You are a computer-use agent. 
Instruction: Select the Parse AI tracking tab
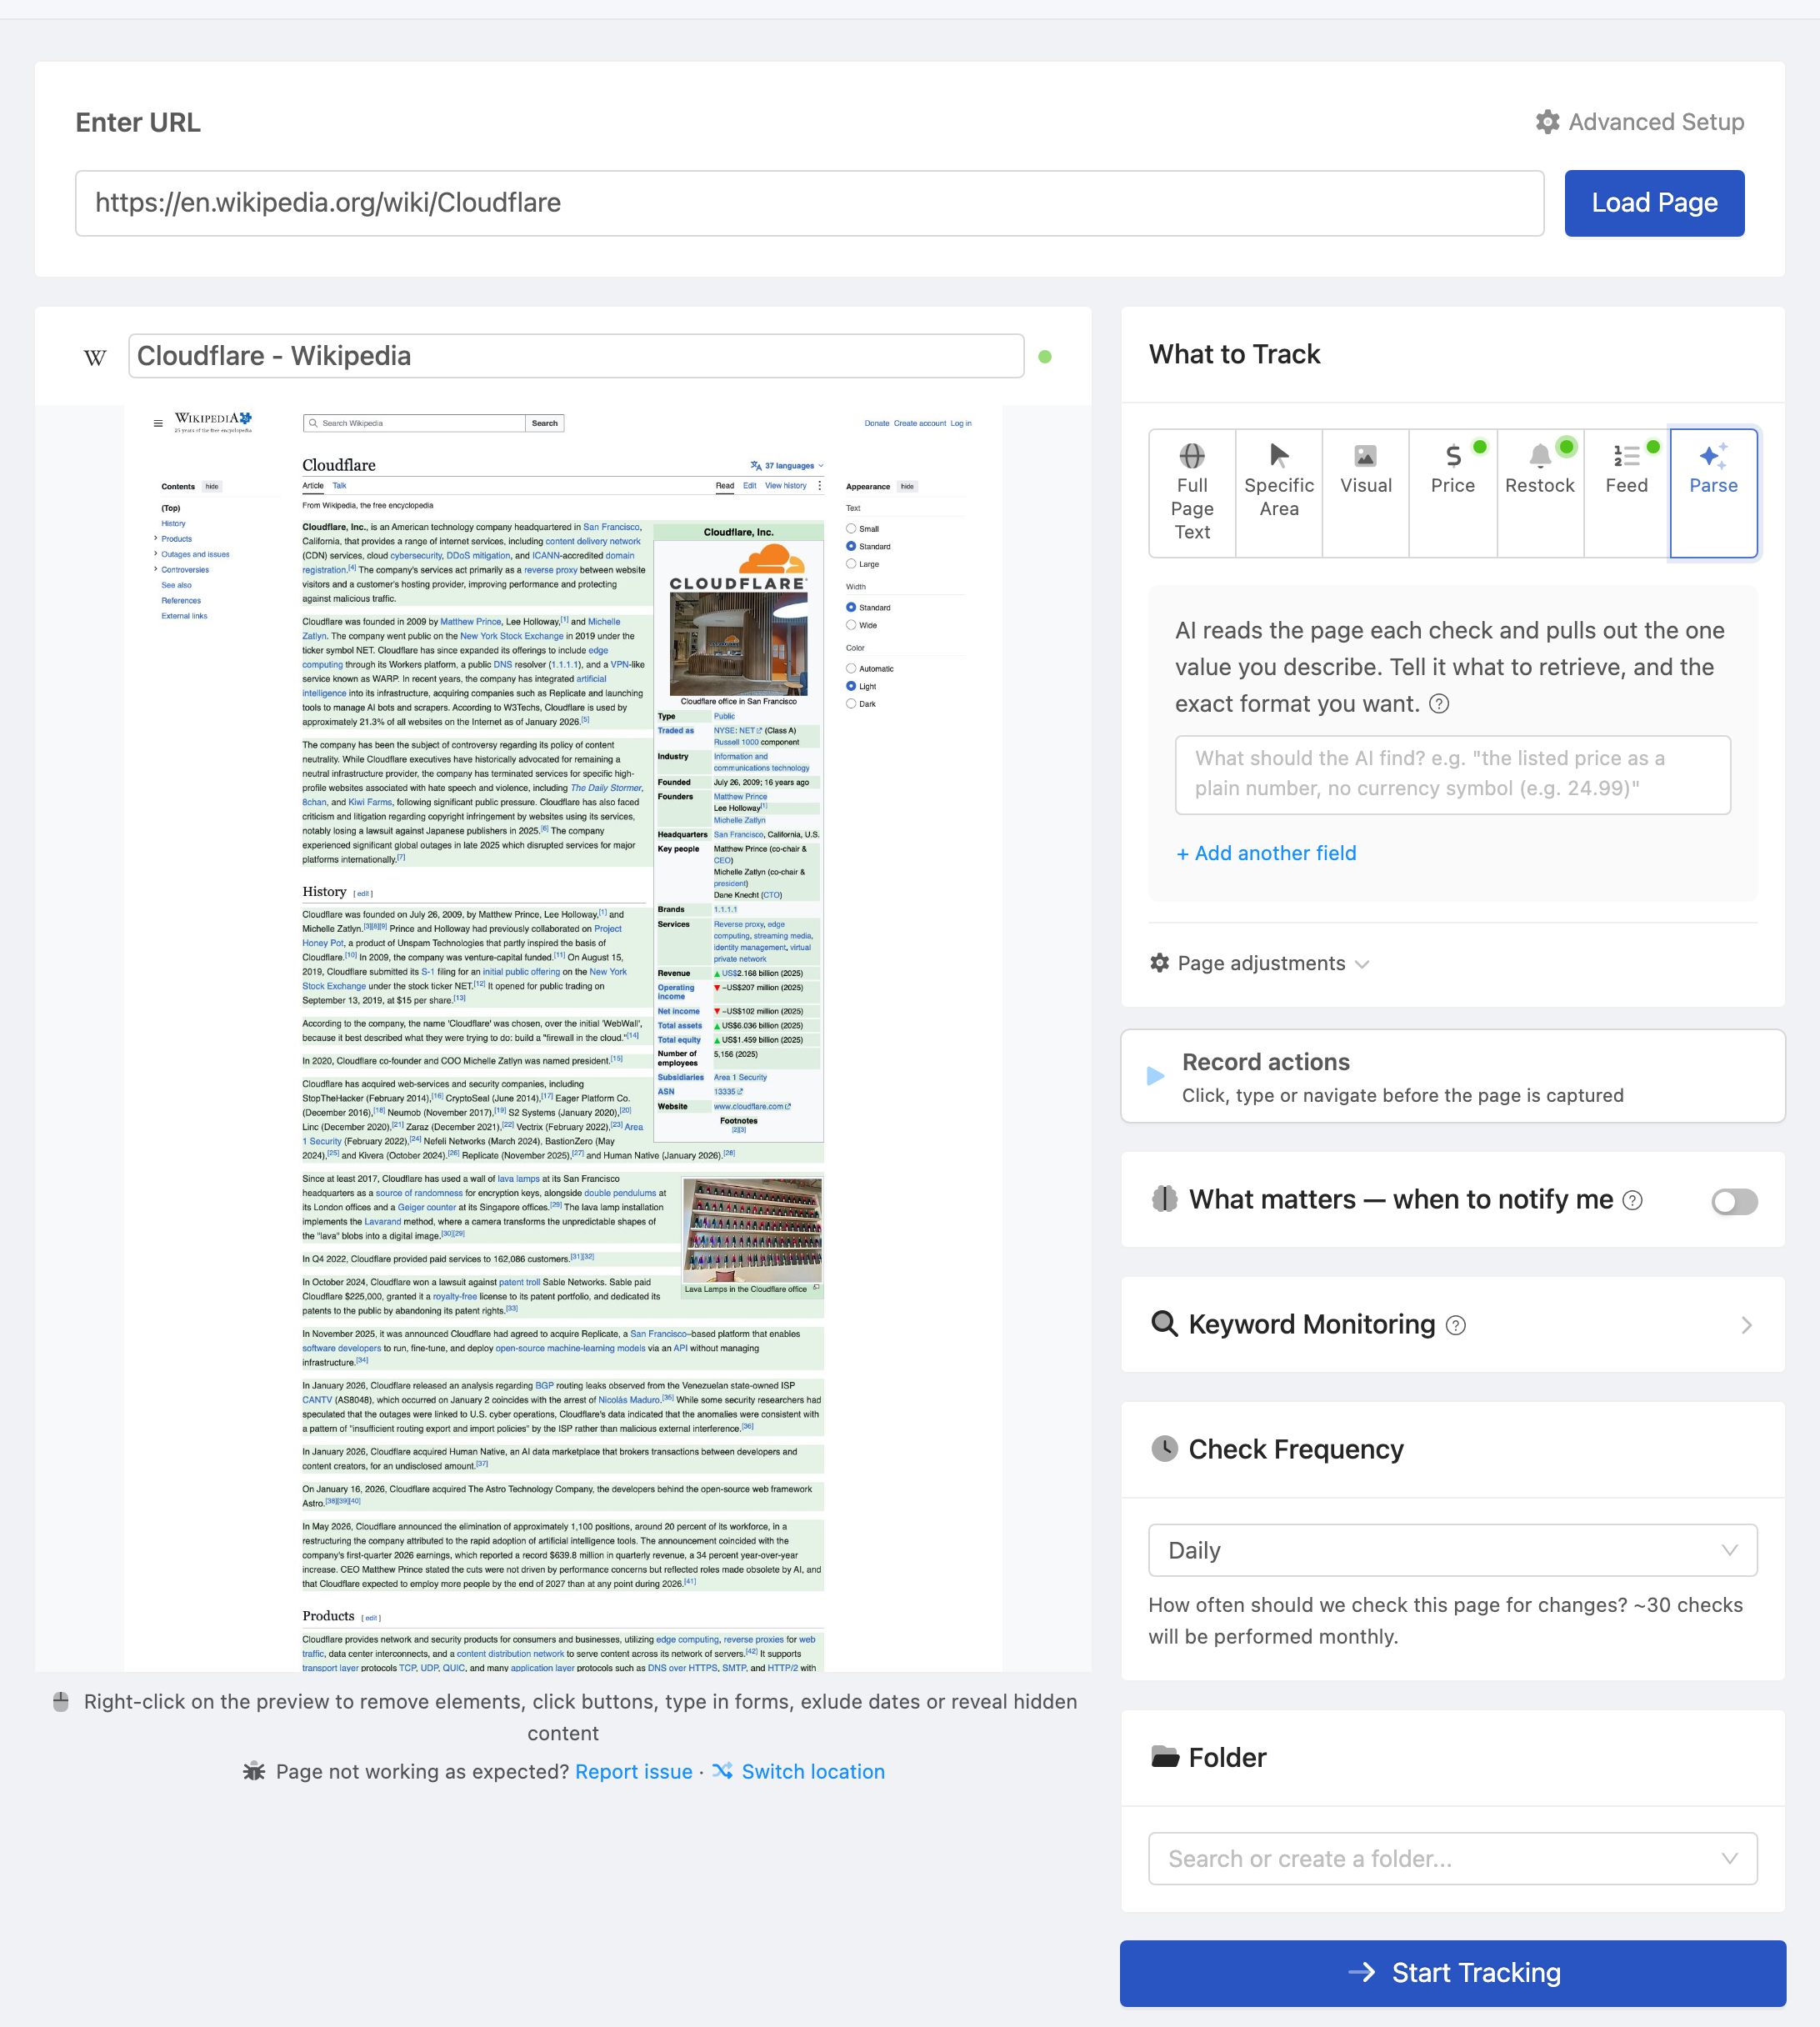pyautogui.click(x=1714, y=493)
